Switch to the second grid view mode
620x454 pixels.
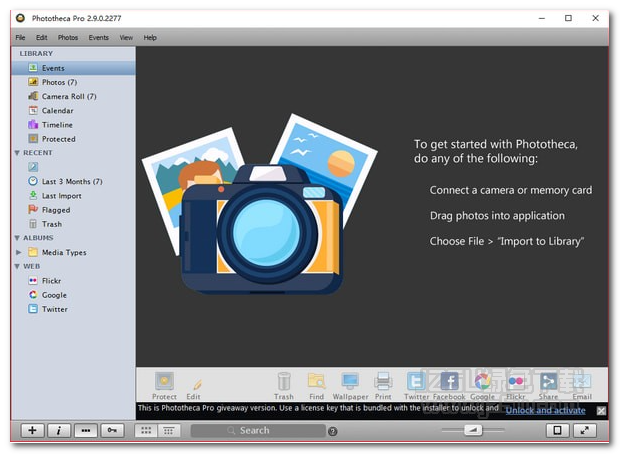pos(168,430)
